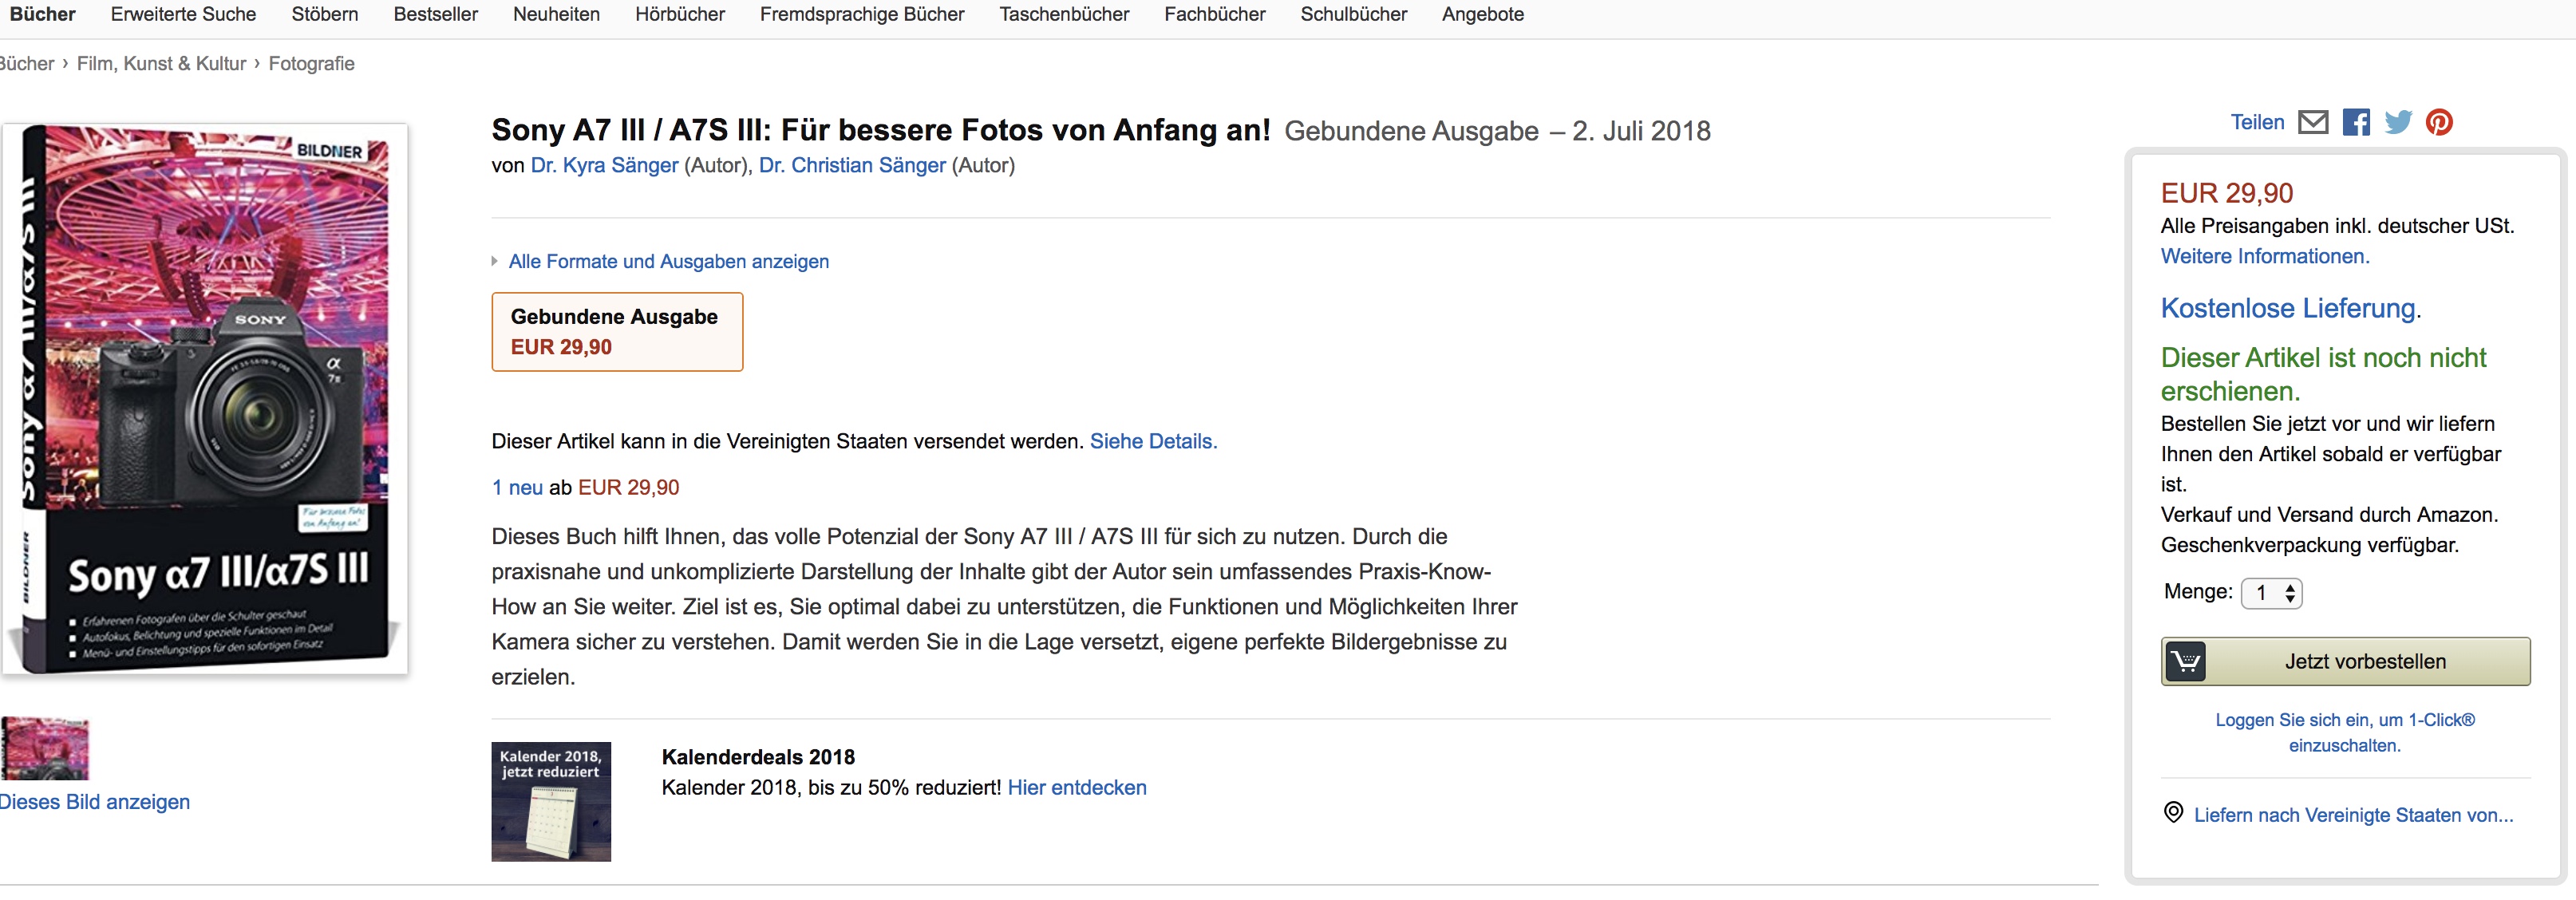Click the small book cover thumbnail
This screenshot has width=2576, height=900.
(45, 749)
